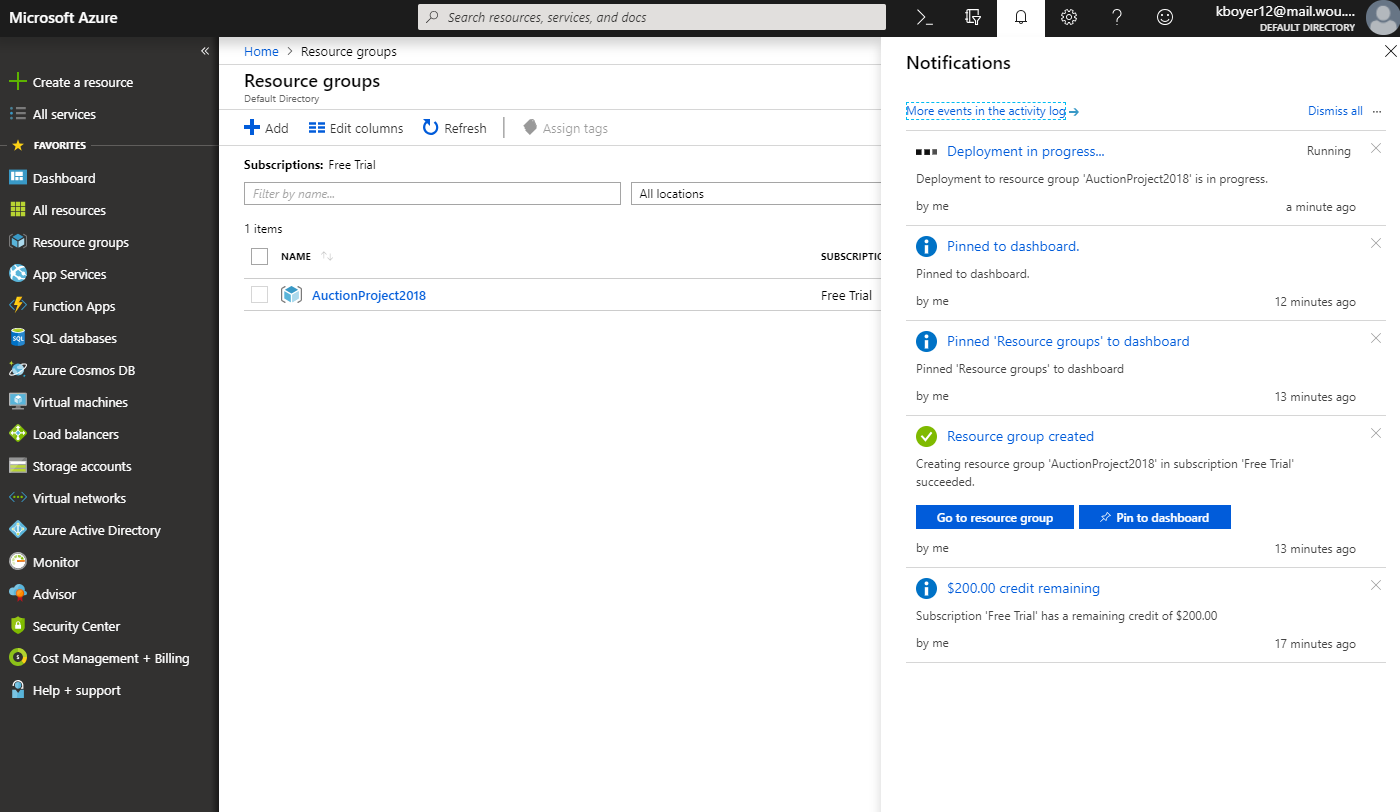Click Create a resource in sidebar
Image resolution: width=1400 pixels, height=812 pixels.
pos(83,82)
